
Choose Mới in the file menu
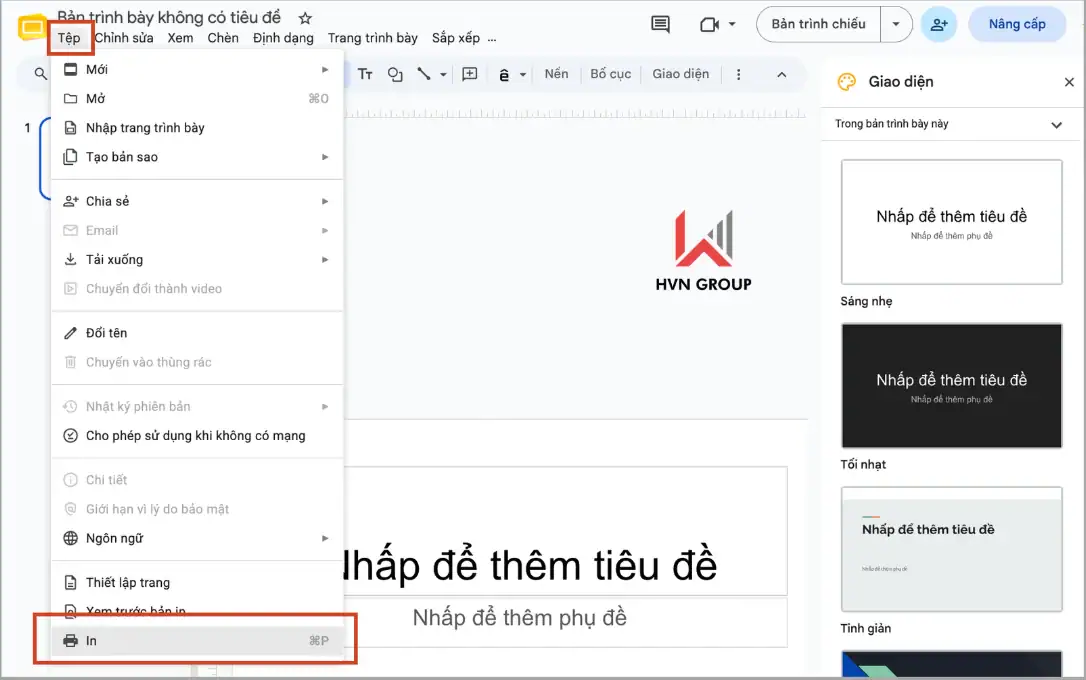tap(197, 69)
